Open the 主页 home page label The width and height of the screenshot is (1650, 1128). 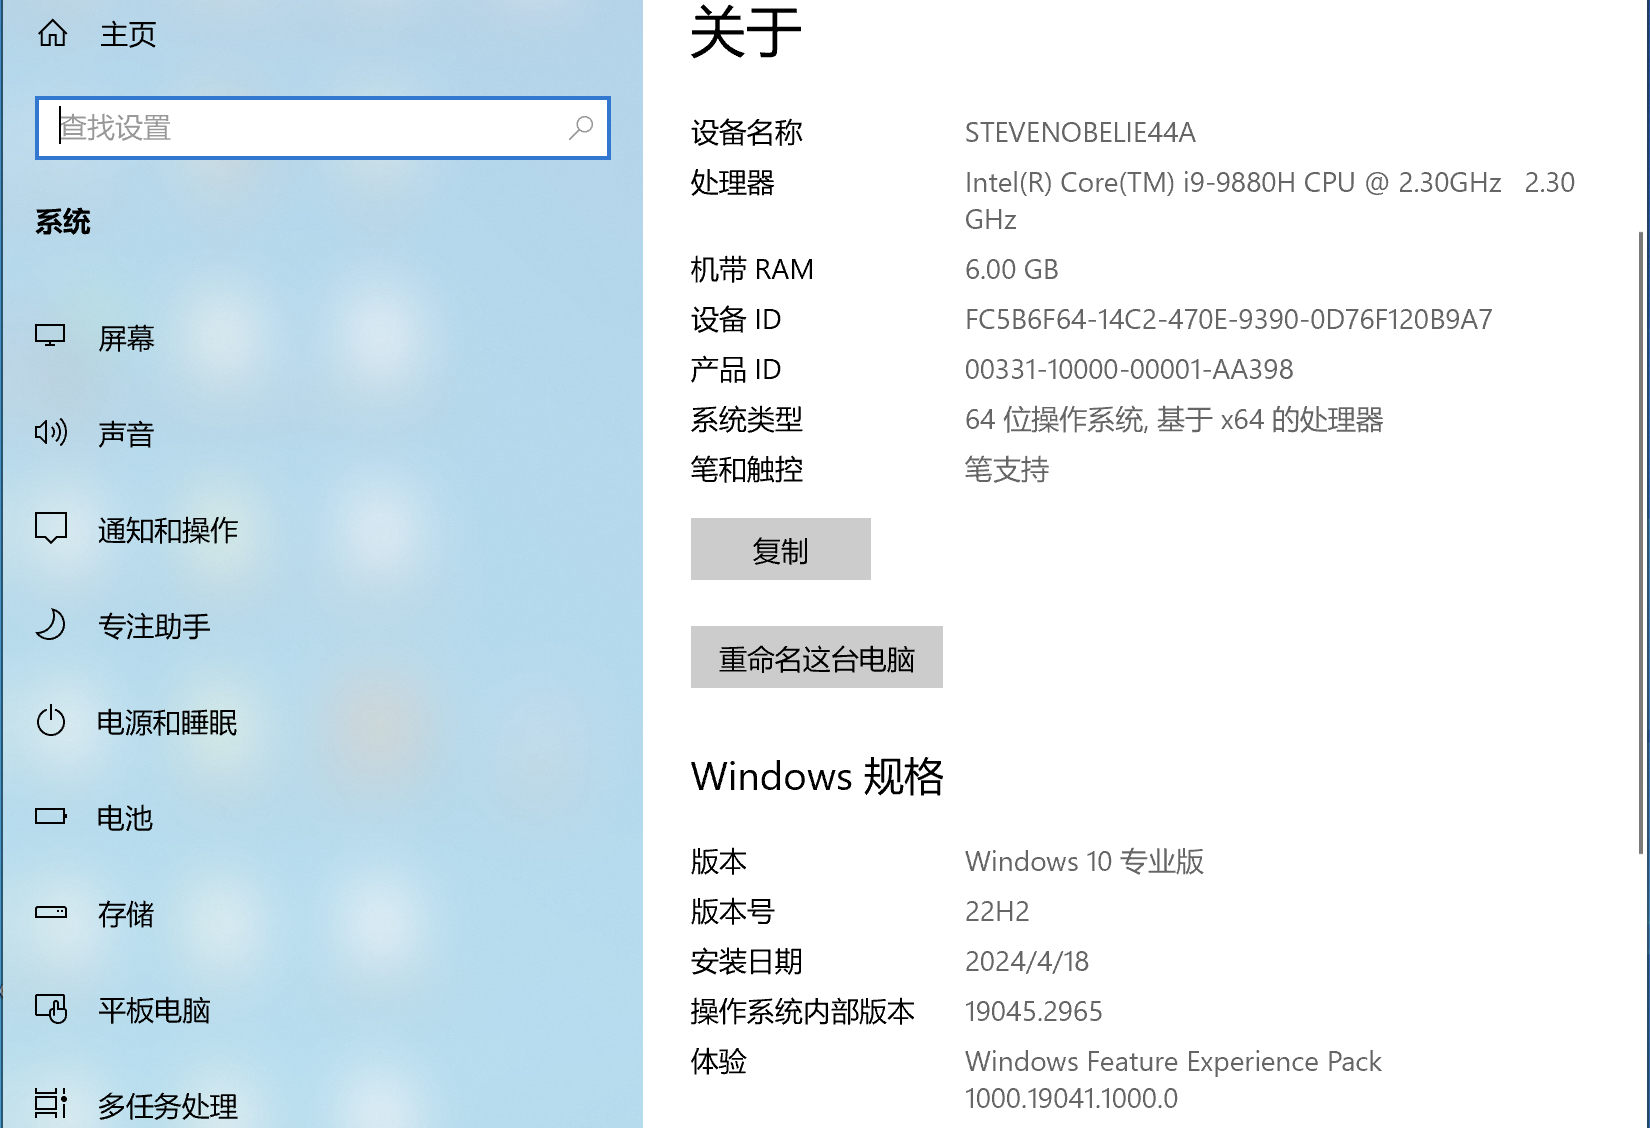128,35
